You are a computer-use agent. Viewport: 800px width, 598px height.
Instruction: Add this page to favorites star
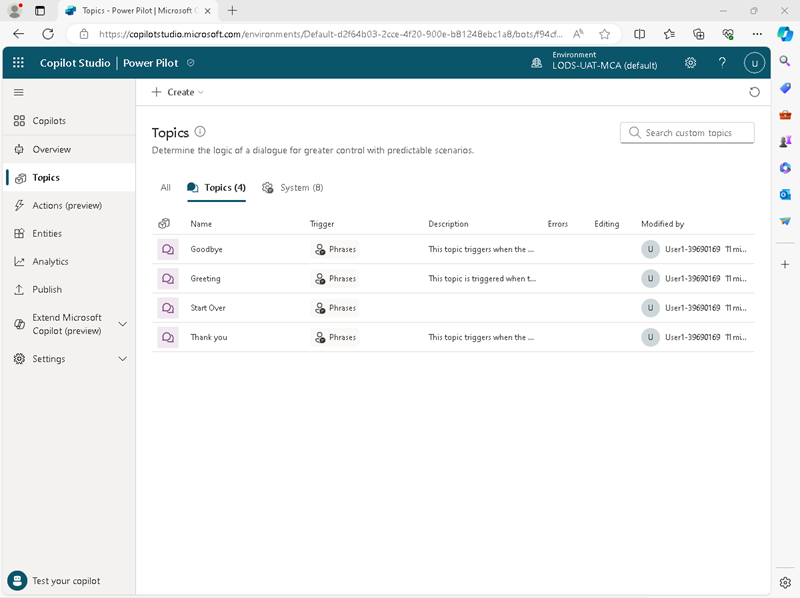605,34
